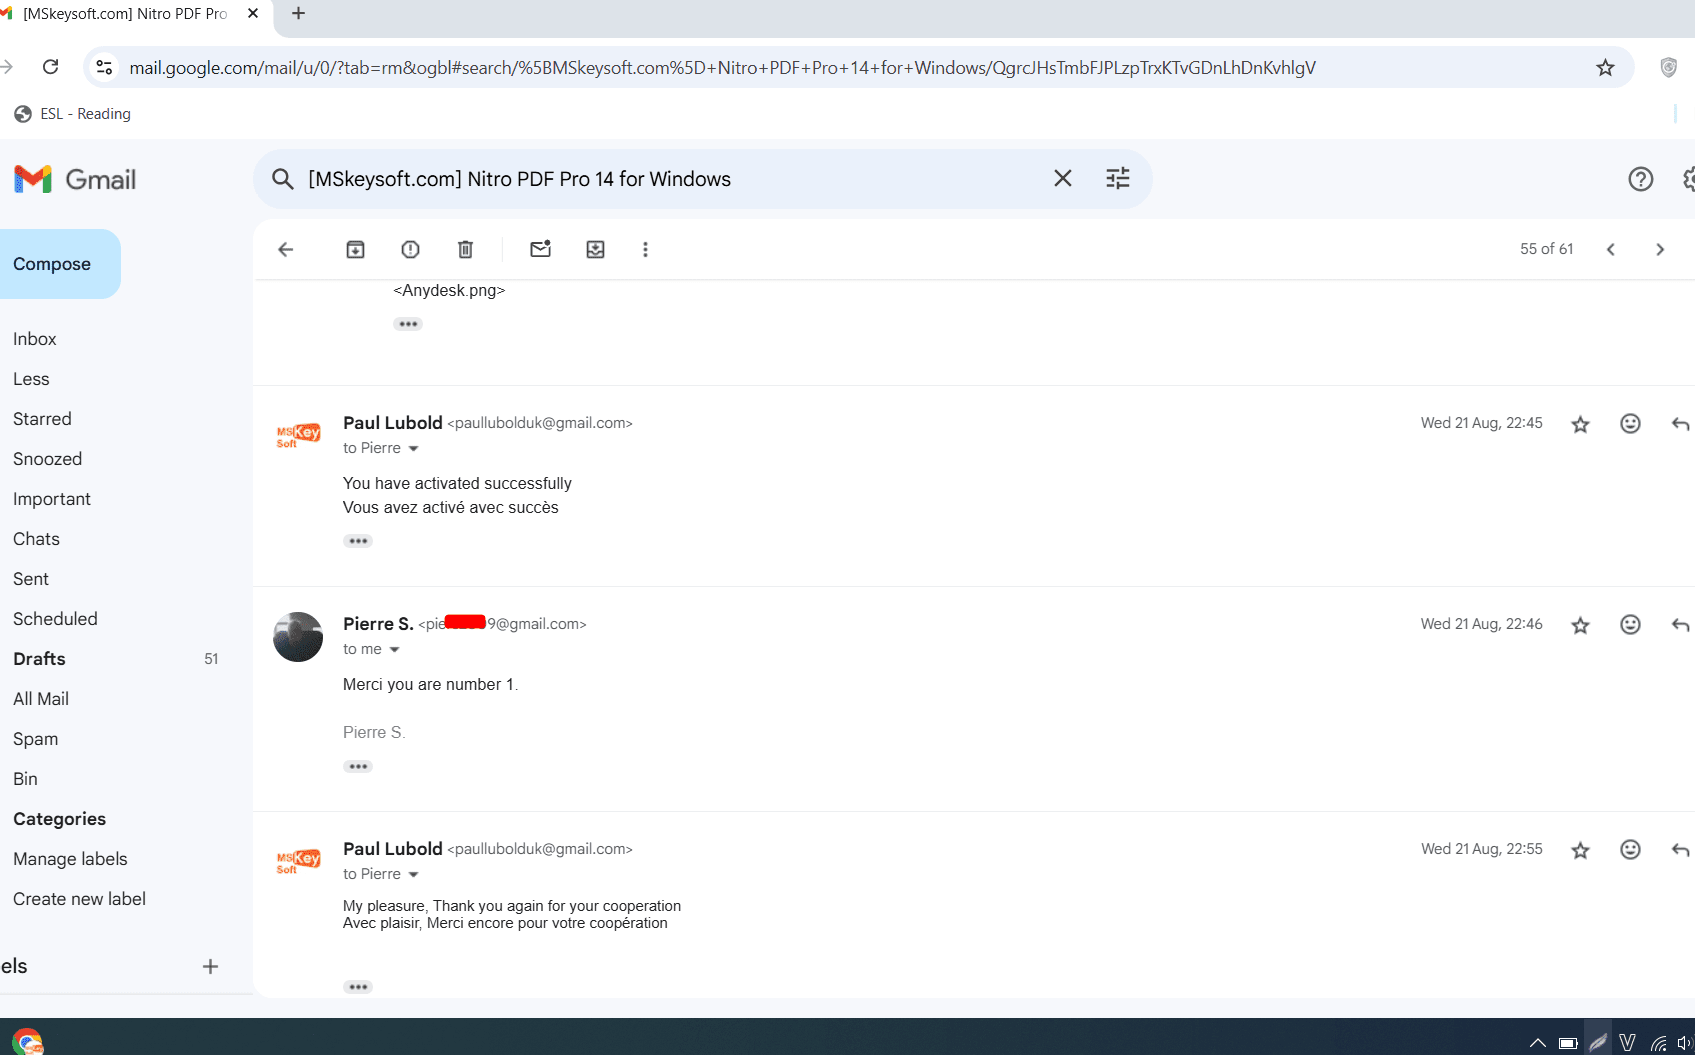Click the Gmail search input field
Viewport: 1695px width, 1055px height.
[670, 179]
